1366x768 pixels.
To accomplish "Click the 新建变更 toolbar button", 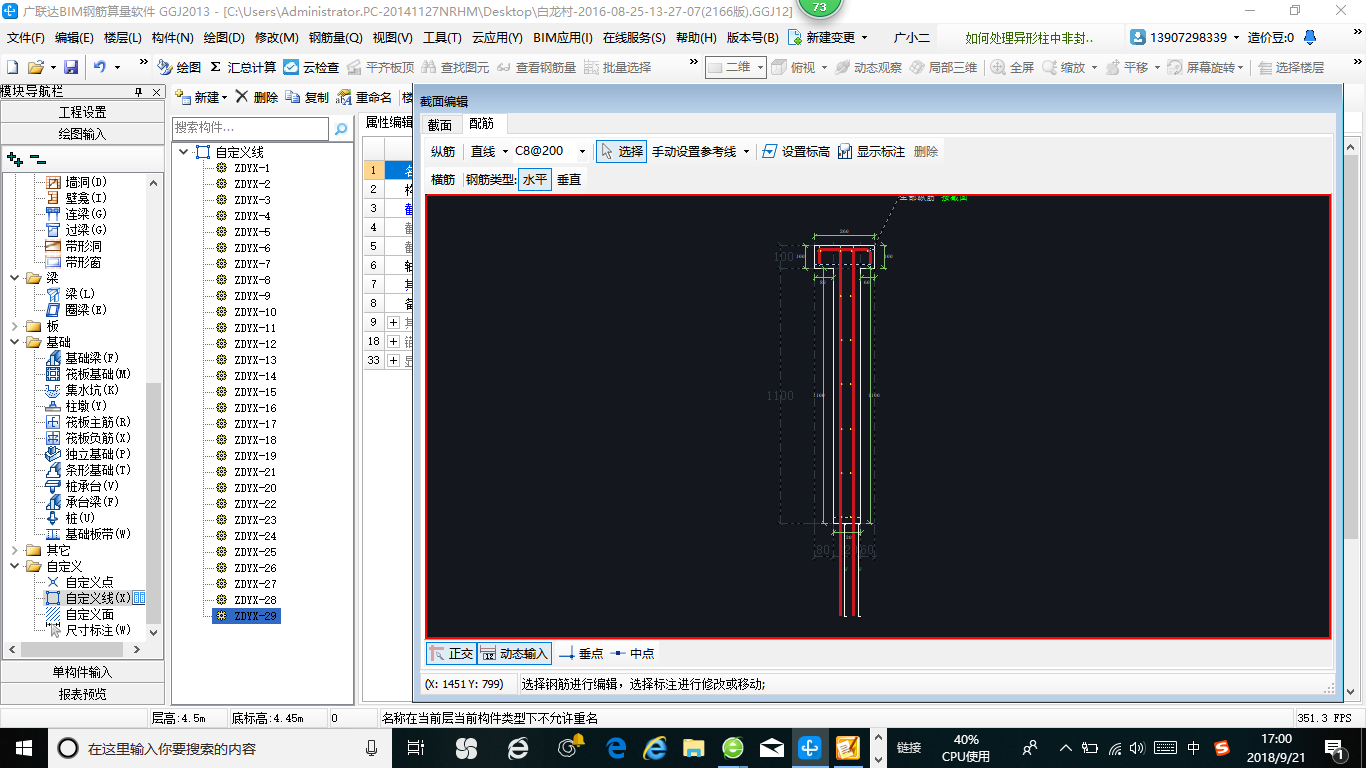I will pos(828,38).
